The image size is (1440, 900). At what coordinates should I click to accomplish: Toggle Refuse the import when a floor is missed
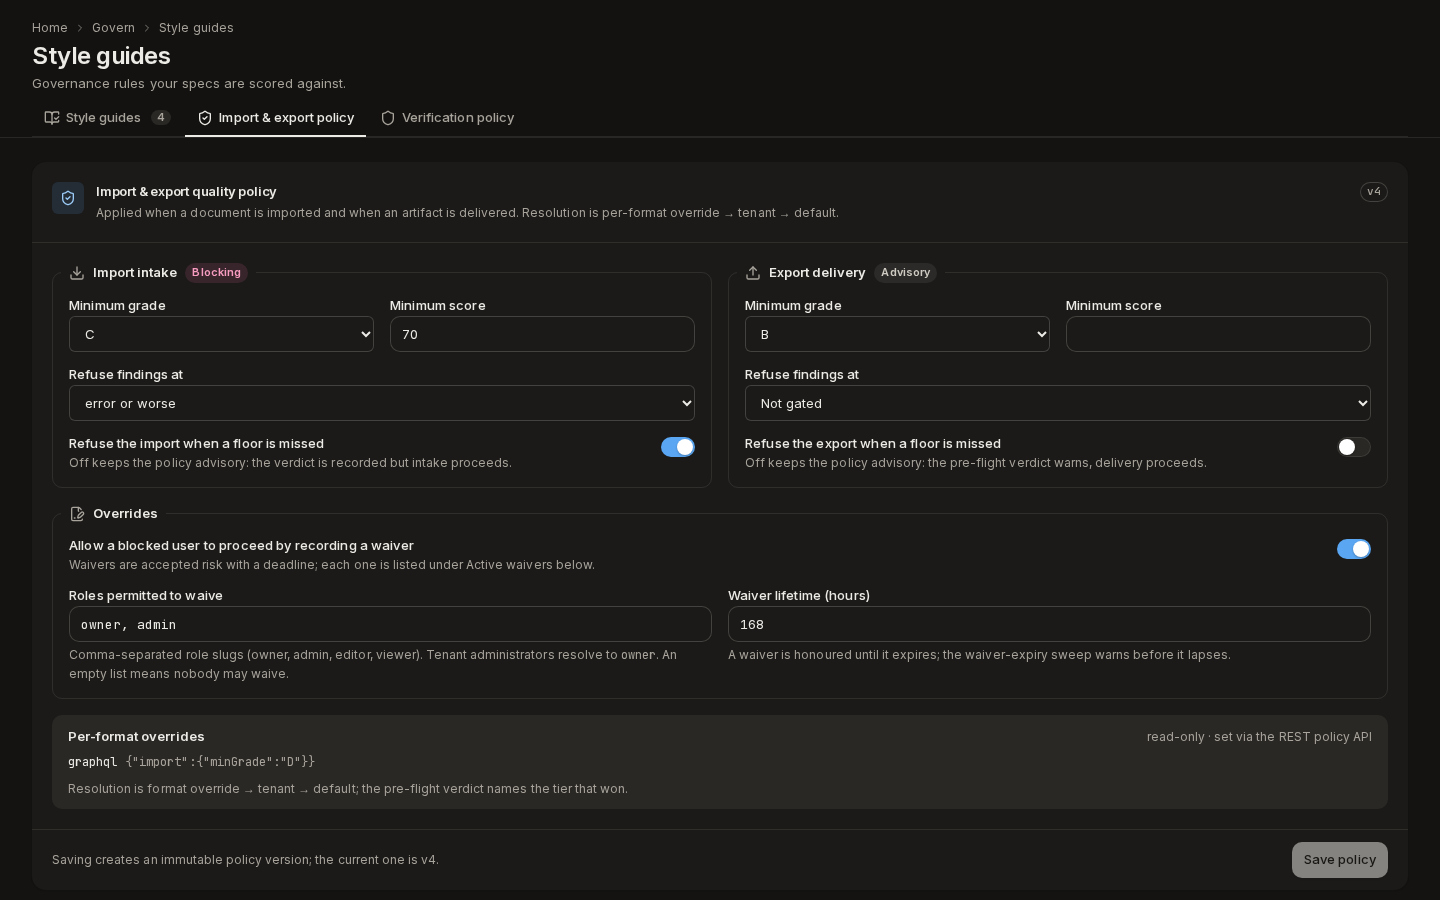click(x=678, y=447)
